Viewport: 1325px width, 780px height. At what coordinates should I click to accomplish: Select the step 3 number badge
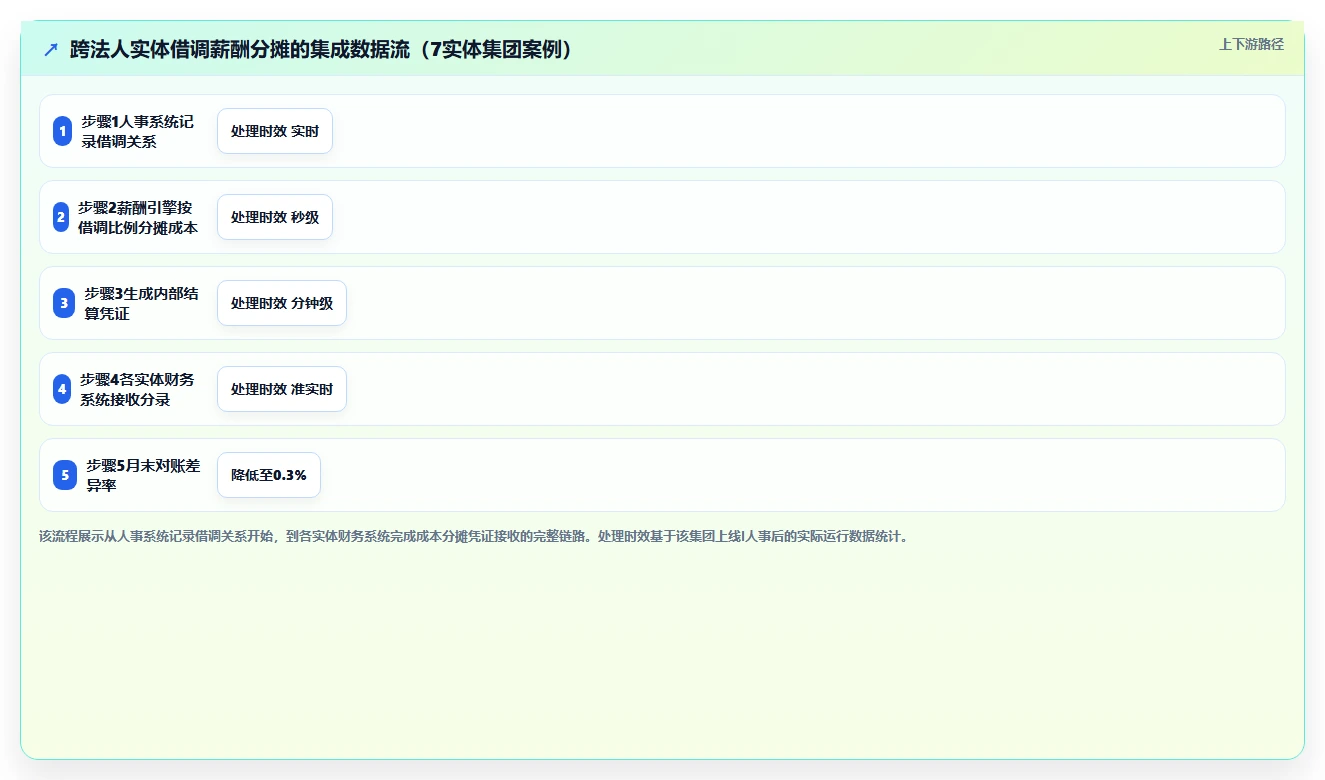click(64, 303)
